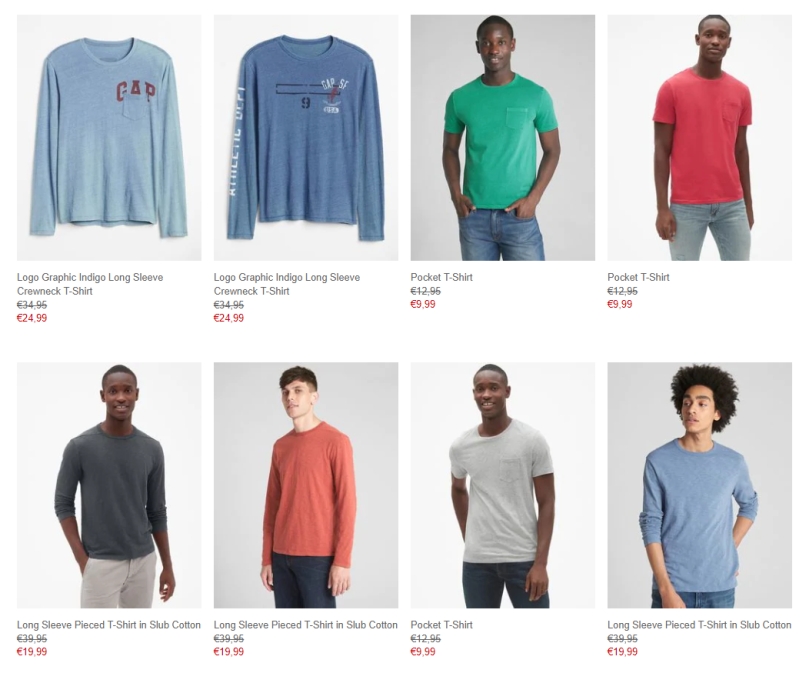800x683 pixels.
Task: Click the first Logo Graphic Indigo Long Sleeve title
Action: point(90,284)
